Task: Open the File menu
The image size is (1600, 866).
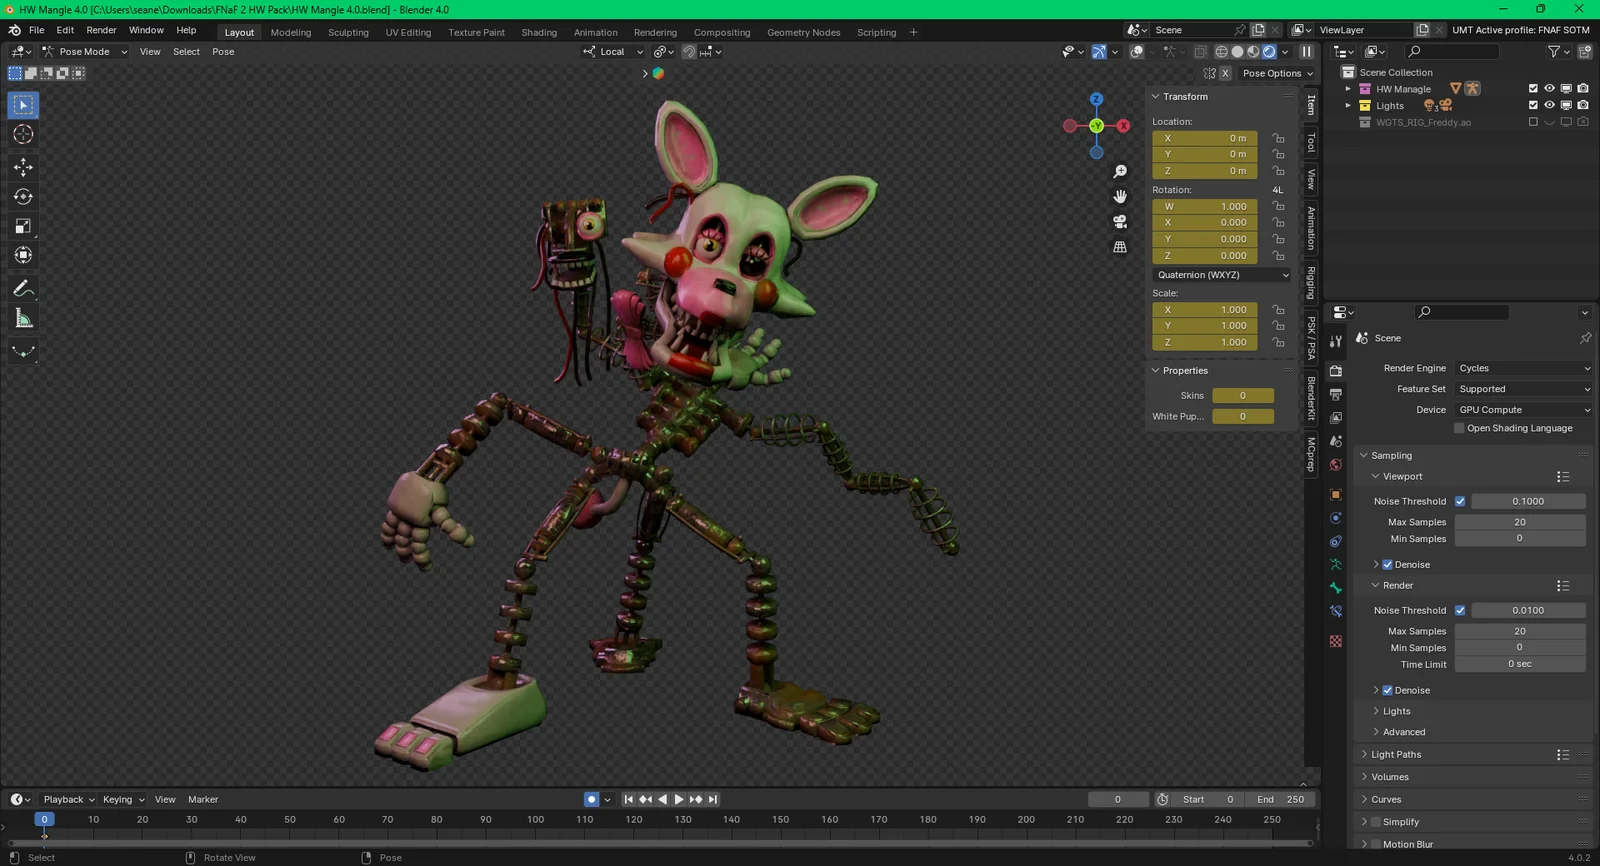Action: [x=36, y=30]
